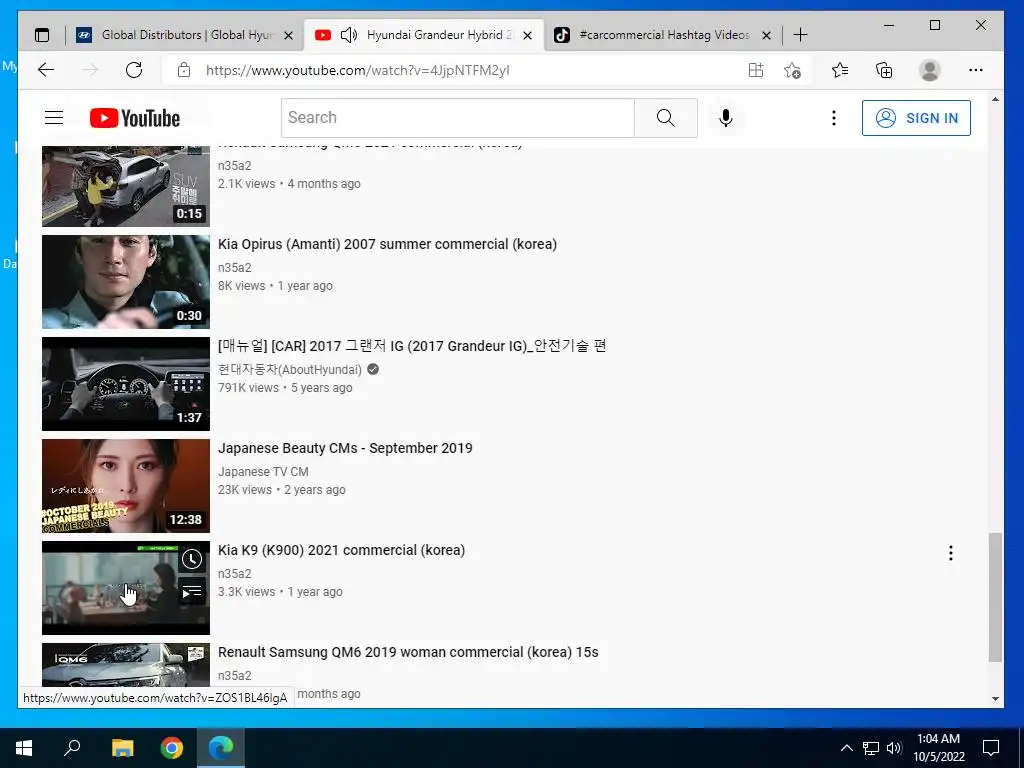Click the Microsoft Edge taskbar icon
Viewport: 1024px width, 768px height.
[x=221, y=748]
